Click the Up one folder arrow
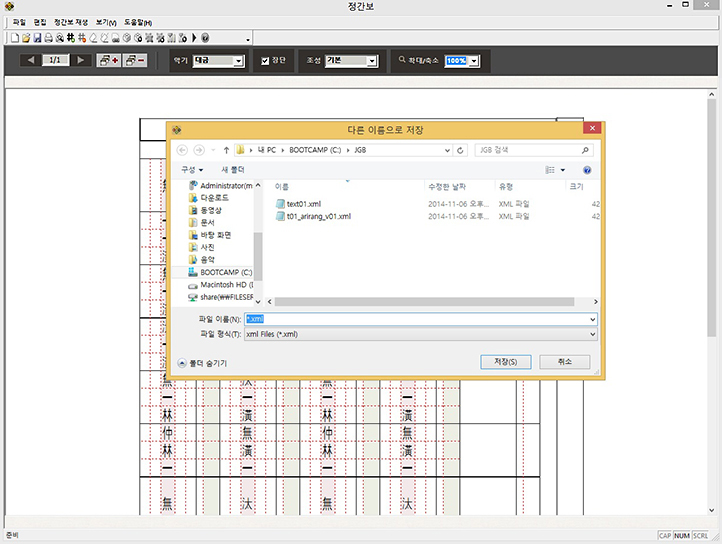 point(226,150)
